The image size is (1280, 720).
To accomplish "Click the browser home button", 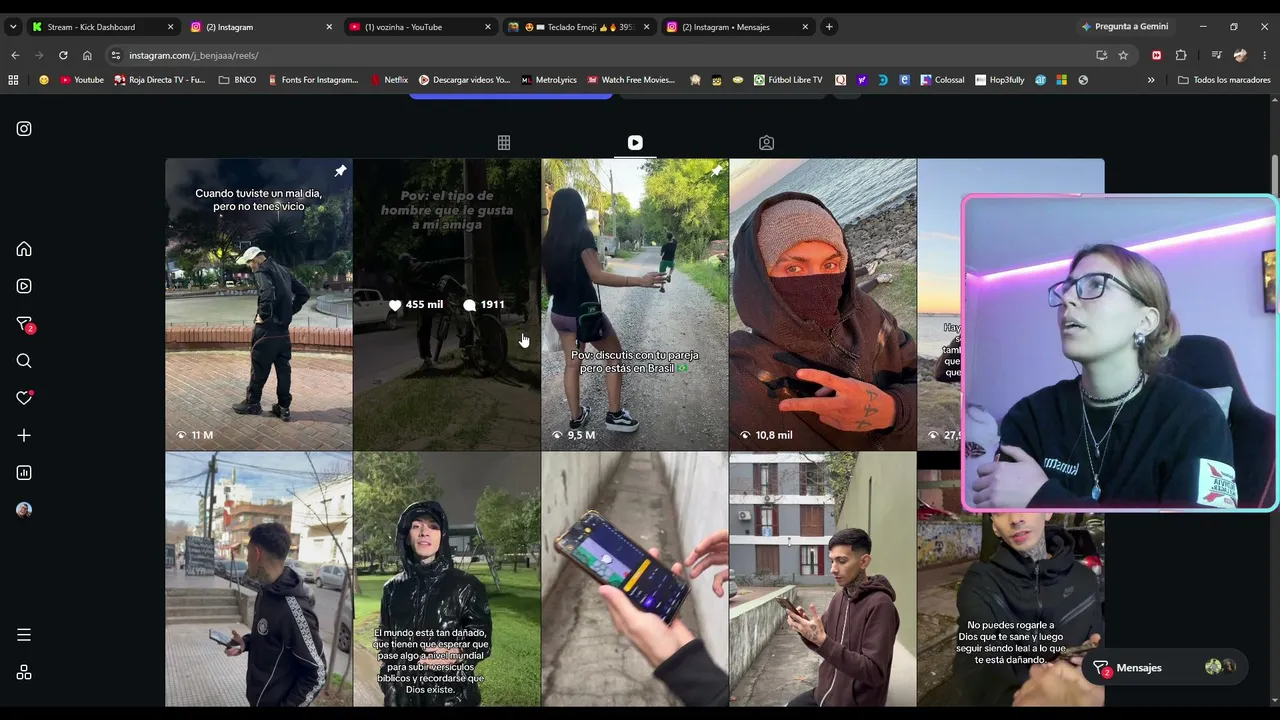I will [87, 55].
